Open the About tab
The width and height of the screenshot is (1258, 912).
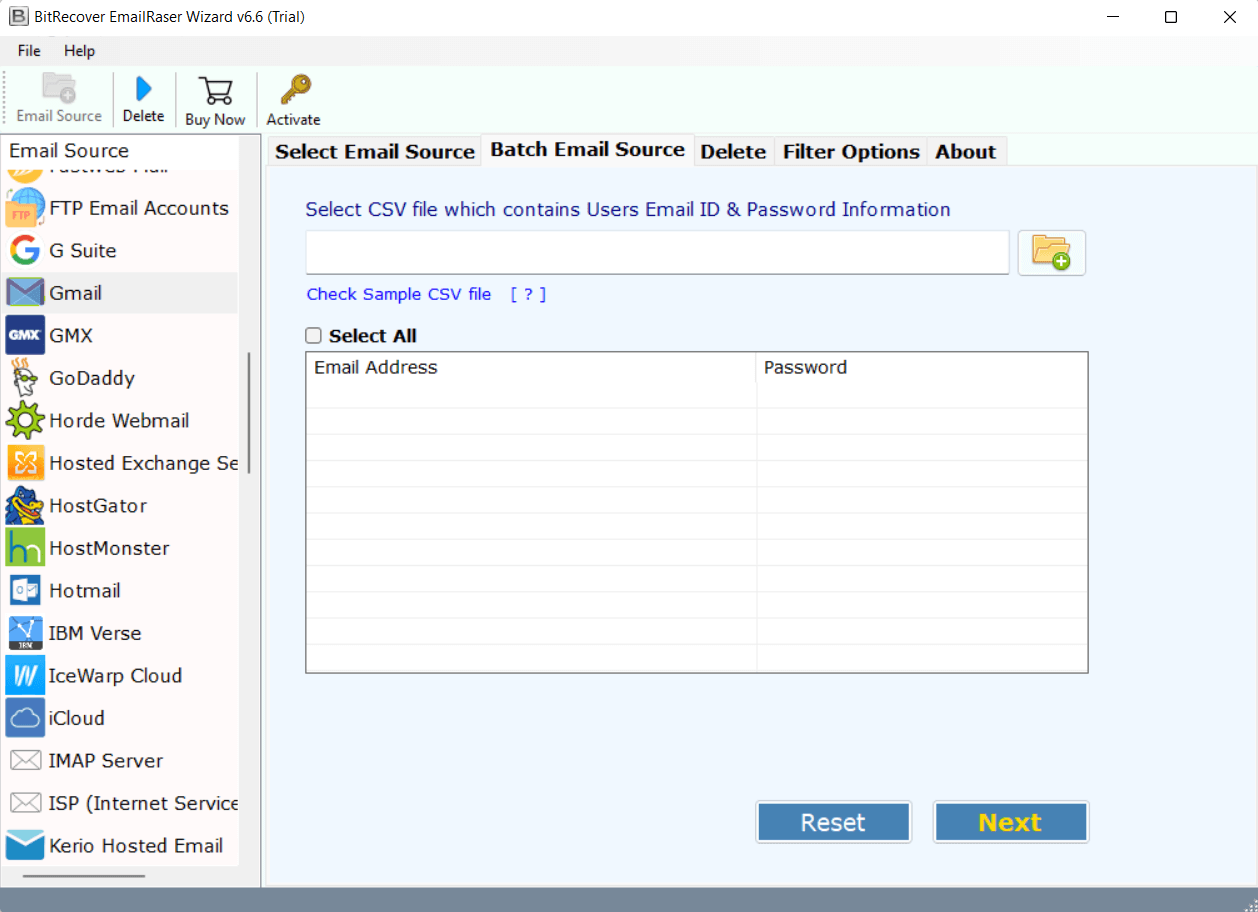966,151
